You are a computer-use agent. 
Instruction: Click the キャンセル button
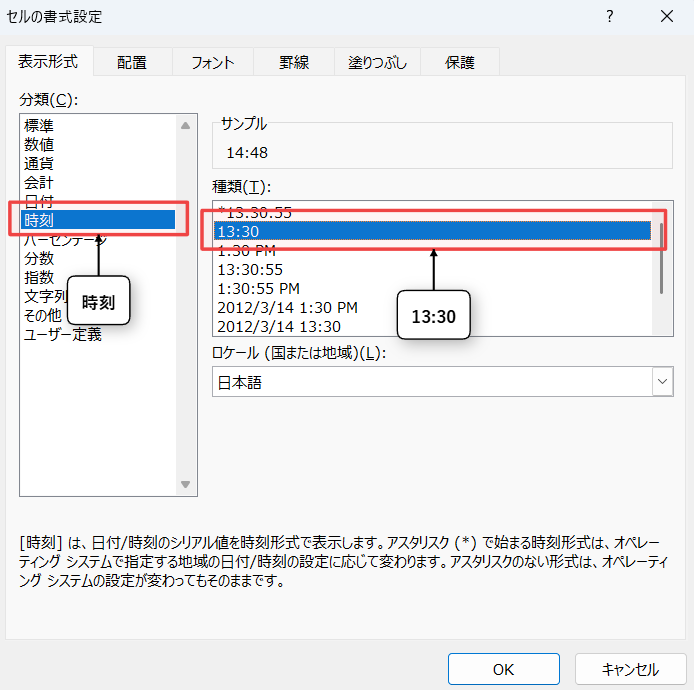coord(630,669)
